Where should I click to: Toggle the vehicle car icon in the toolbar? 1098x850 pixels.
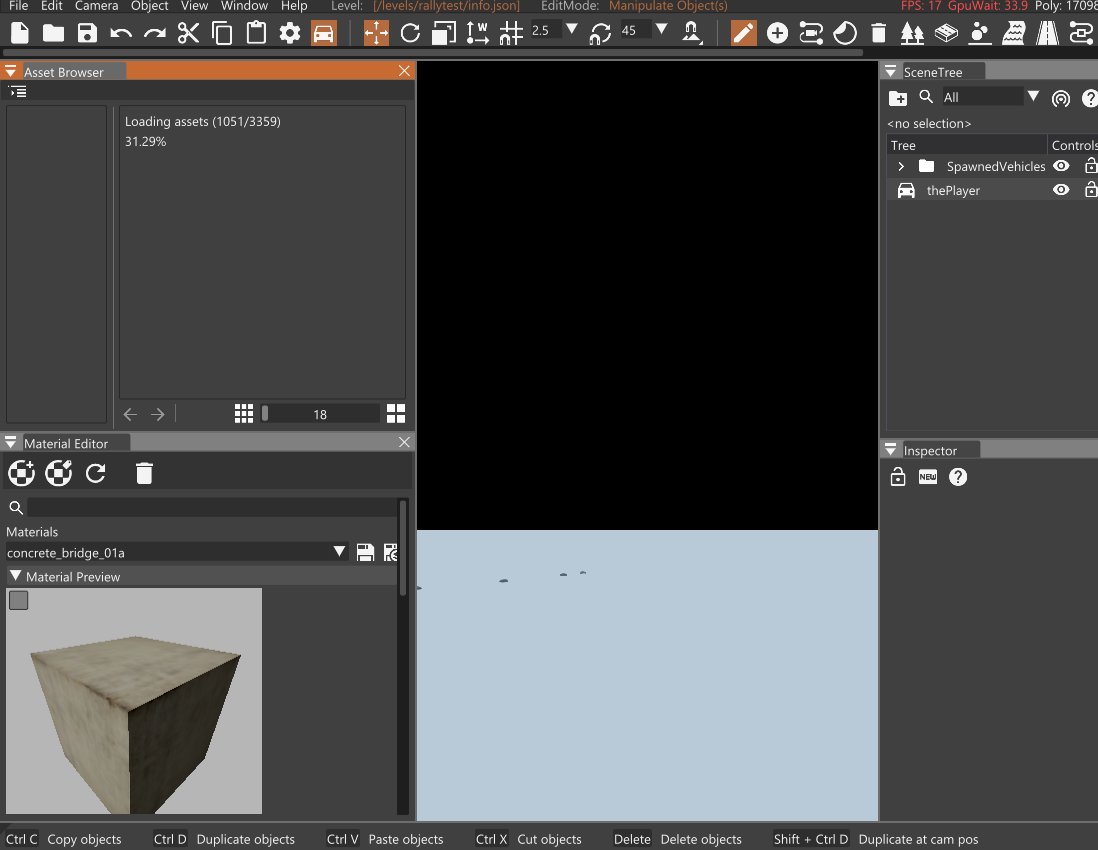pos(324,33)
